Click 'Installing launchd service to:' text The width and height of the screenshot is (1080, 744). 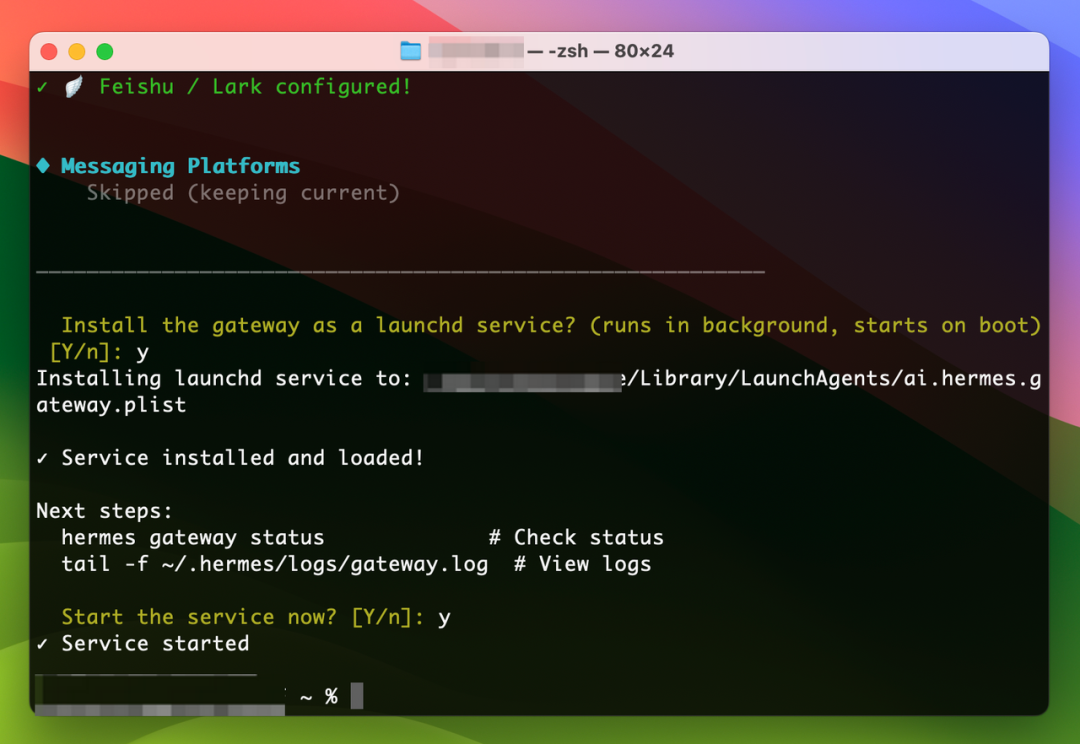[x=224, y=378]
